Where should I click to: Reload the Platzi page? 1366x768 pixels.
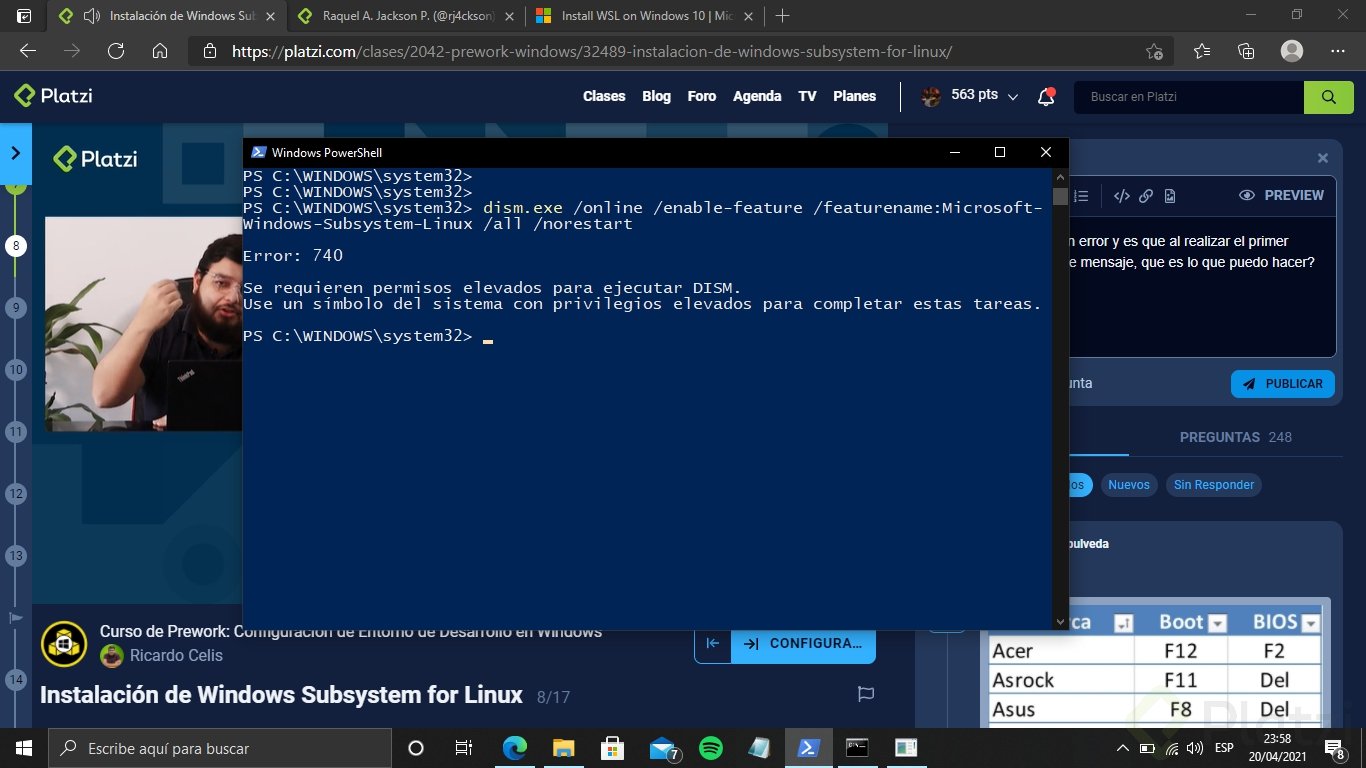coord(116,51)
